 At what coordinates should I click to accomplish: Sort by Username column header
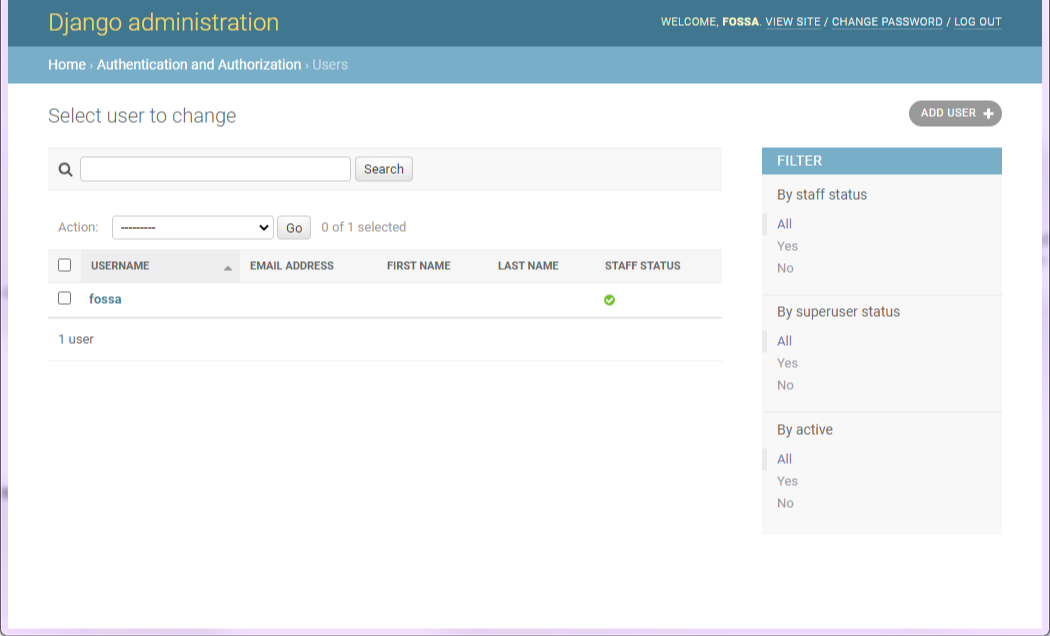[120, 266]
